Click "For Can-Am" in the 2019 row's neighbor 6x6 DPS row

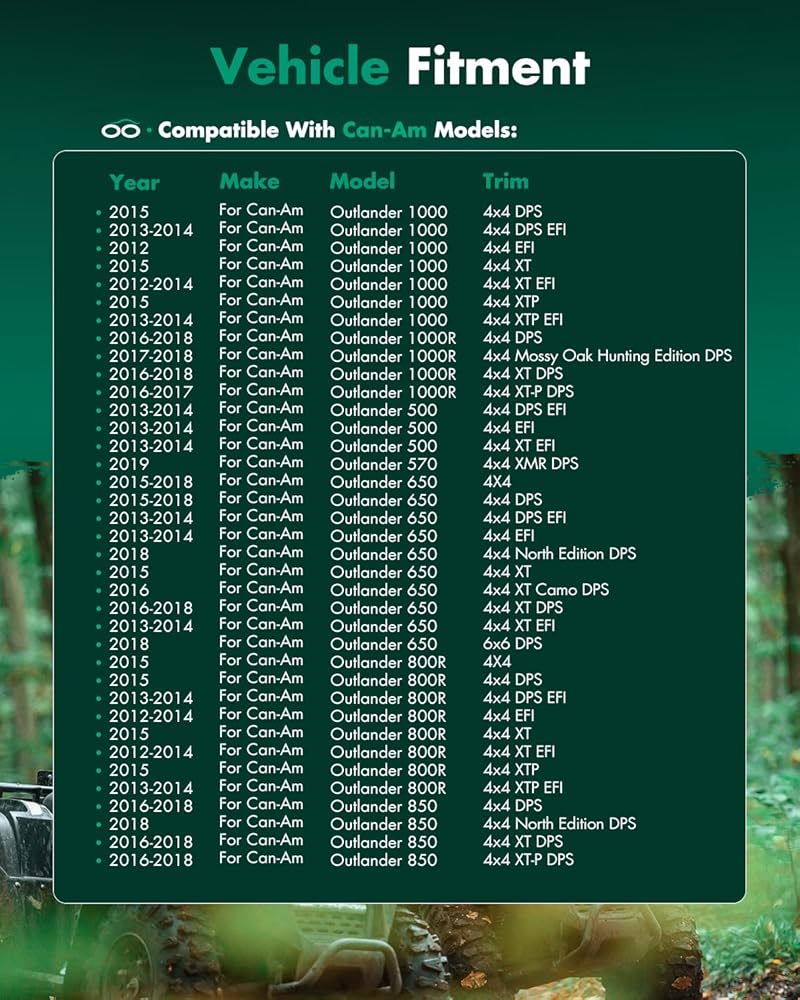tap(261, 642)
